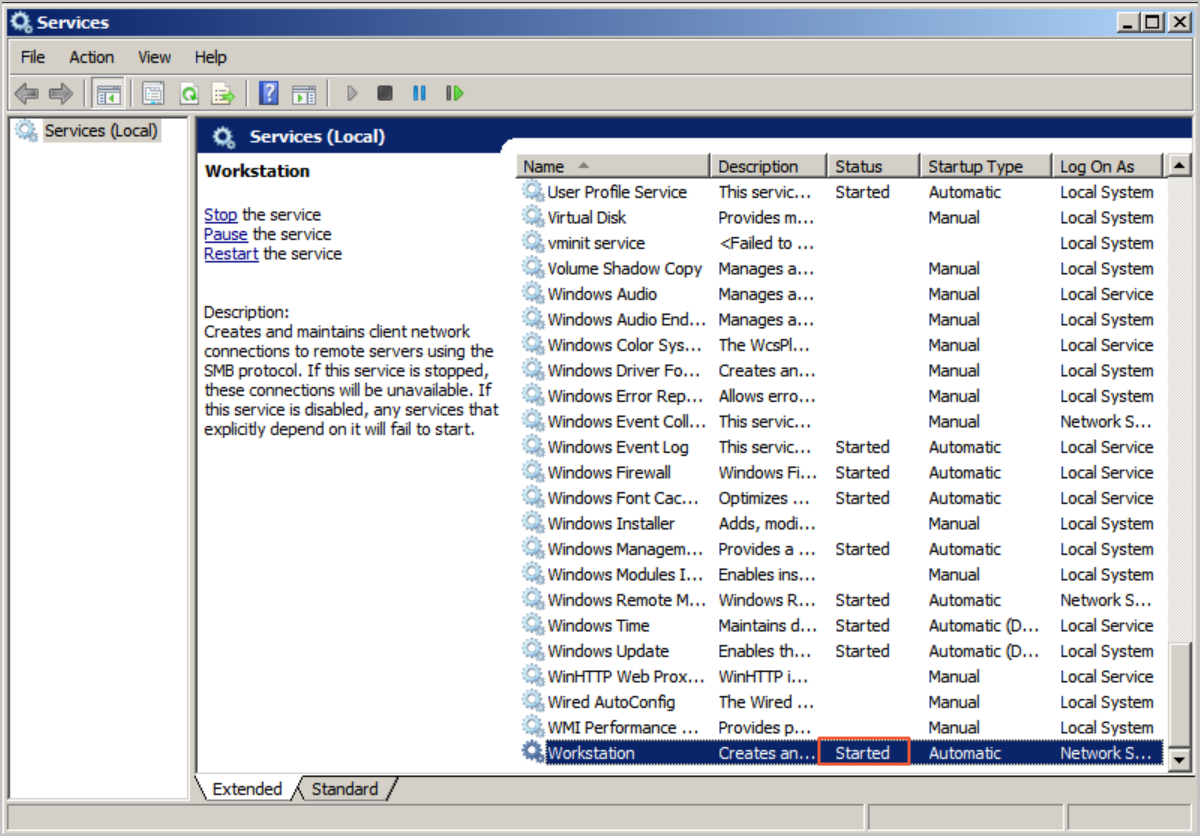Click Started status in Workstation row

tap(862, 753)
